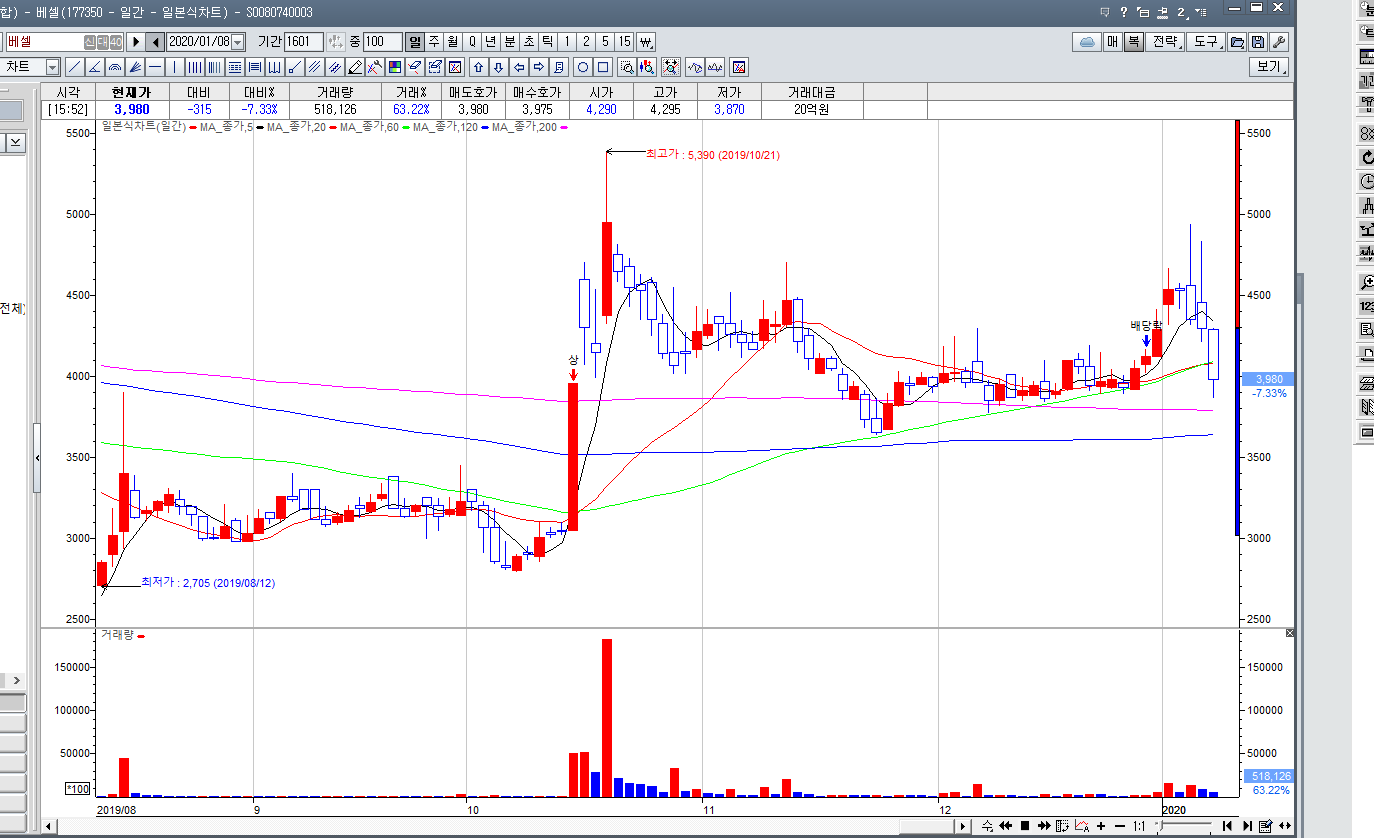Stop chart replay with square button
This screenshot has height=838, width=1374.
click(1025, 826)
